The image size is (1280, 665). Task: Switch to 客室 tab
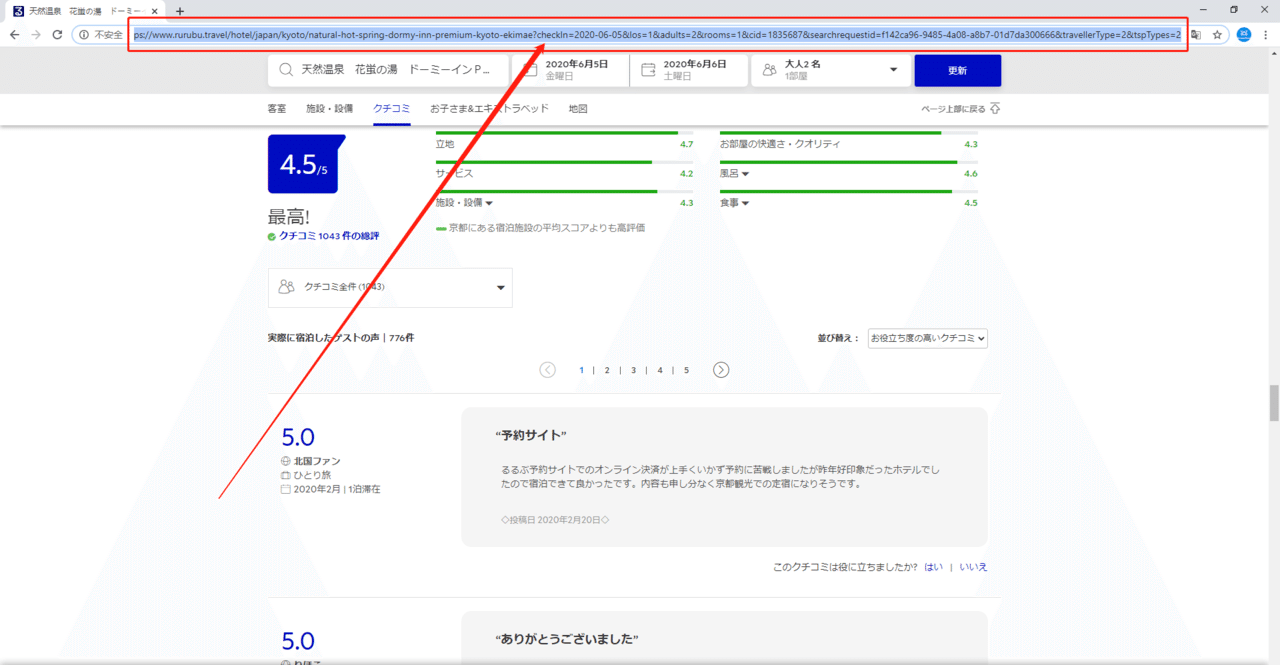click(277, 108)
